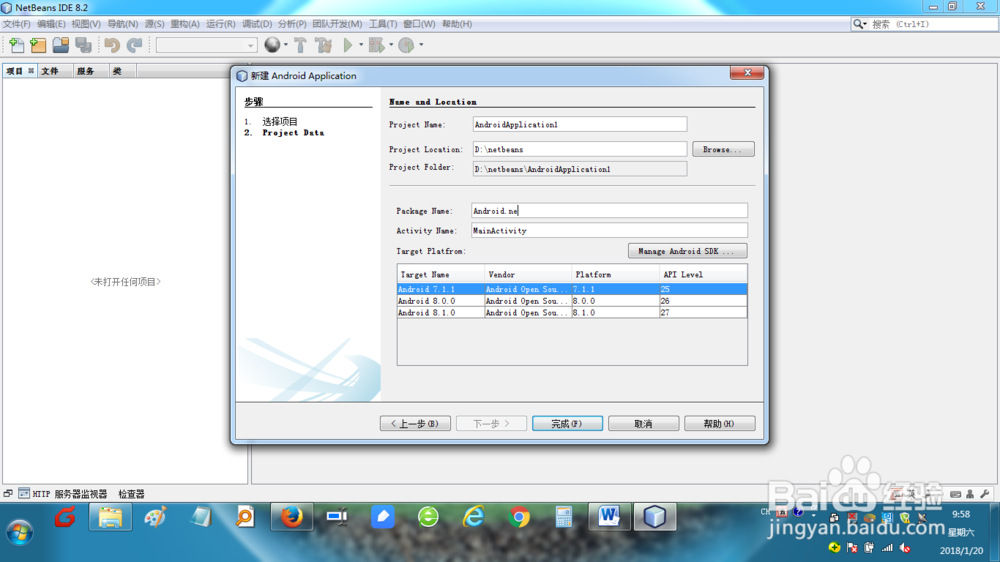Open the 帮助(H) menu
This screenshot has height=562, width=1000.
pyautogui.click(x=457, y=24)
